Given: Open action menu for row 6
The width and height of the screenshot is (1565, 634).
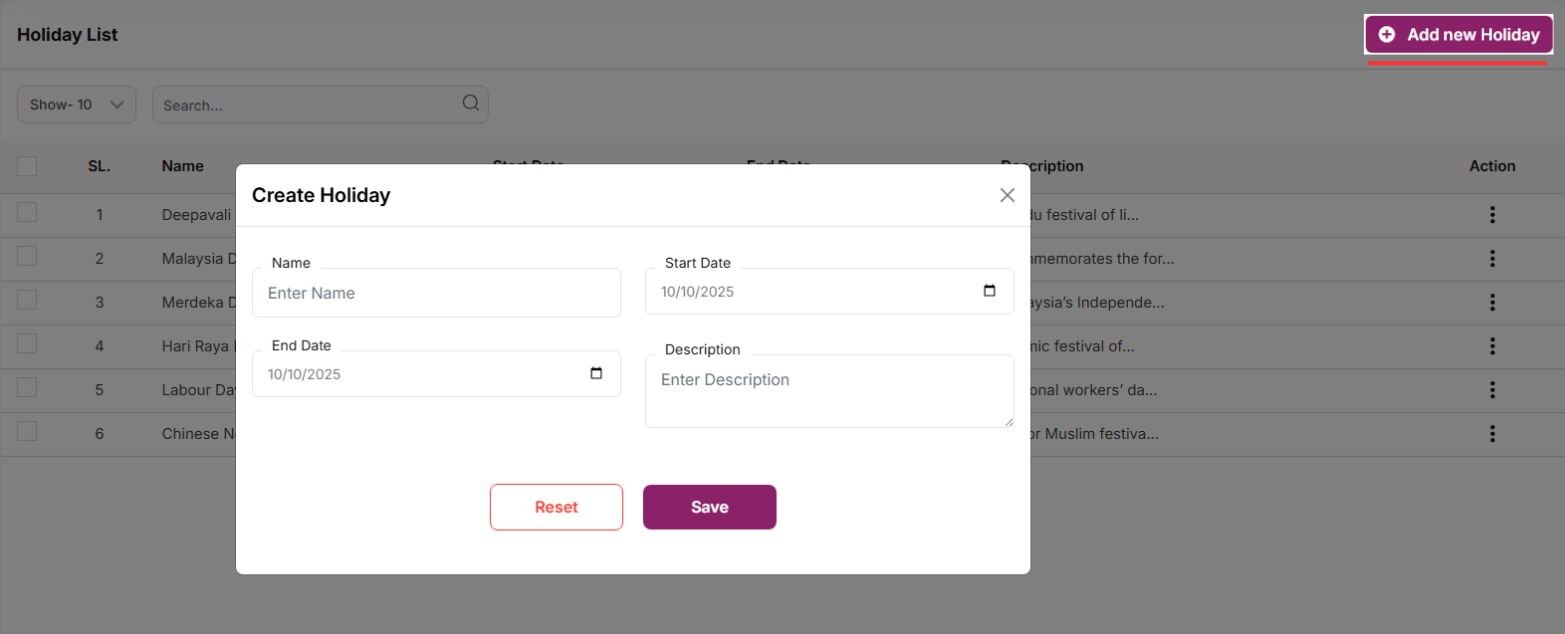Looking at the screenshot, I should click(1492, 434).
